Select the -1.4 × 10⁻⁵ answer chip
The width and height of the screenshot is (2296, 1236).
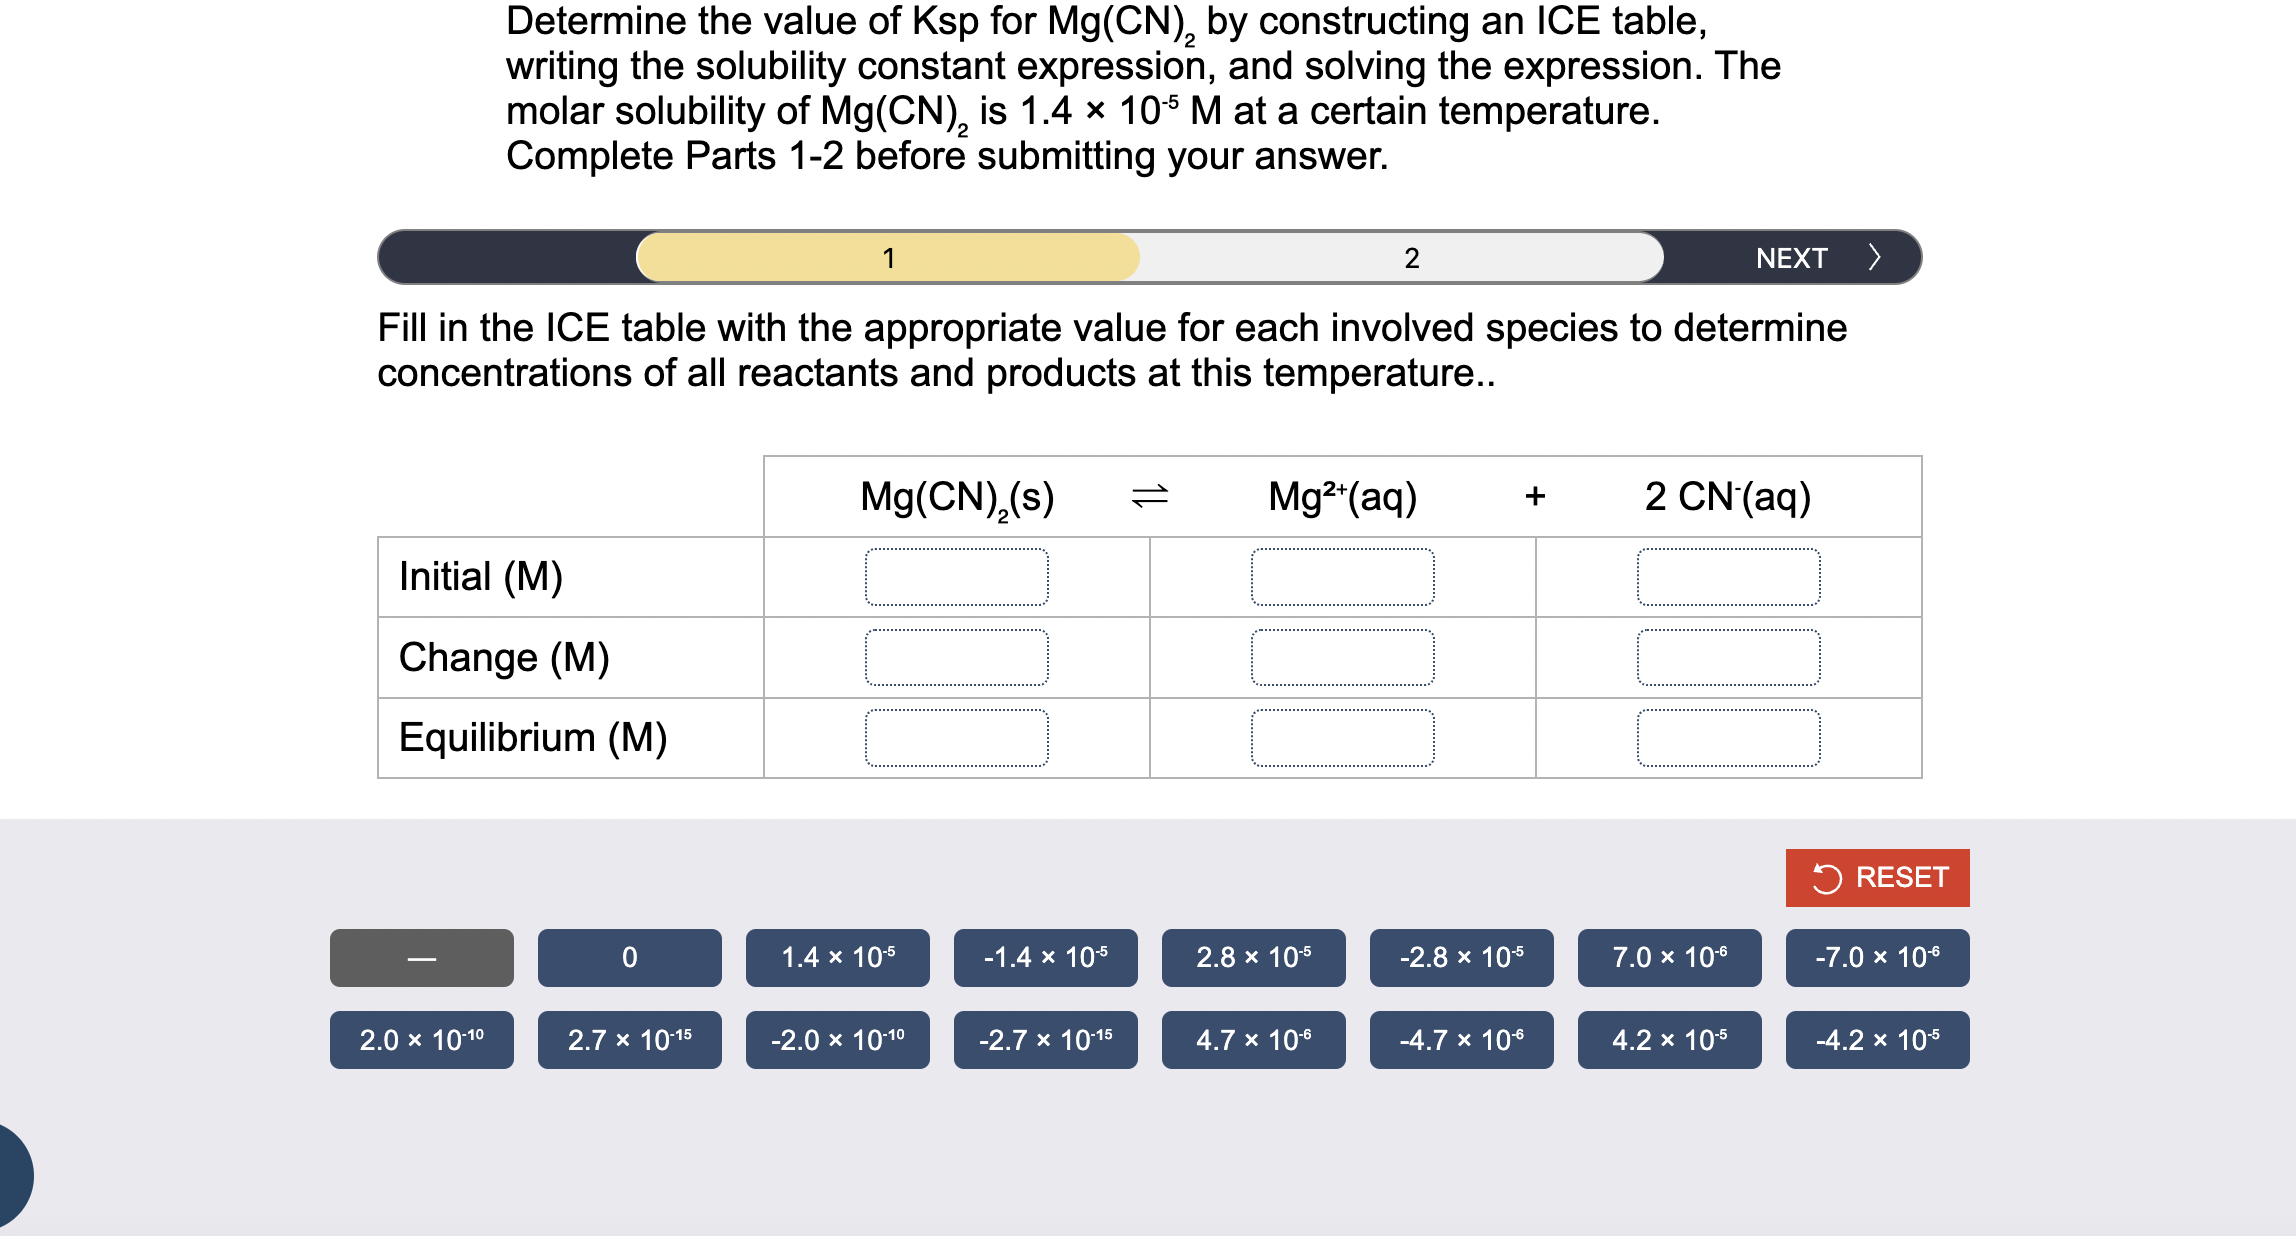point(1045,958)
